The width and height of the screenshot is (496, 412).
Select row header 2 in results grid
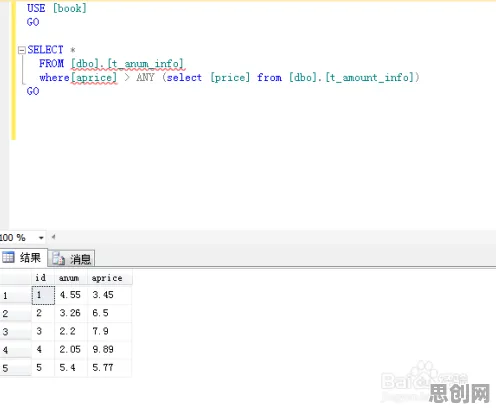tap(16, 313)
